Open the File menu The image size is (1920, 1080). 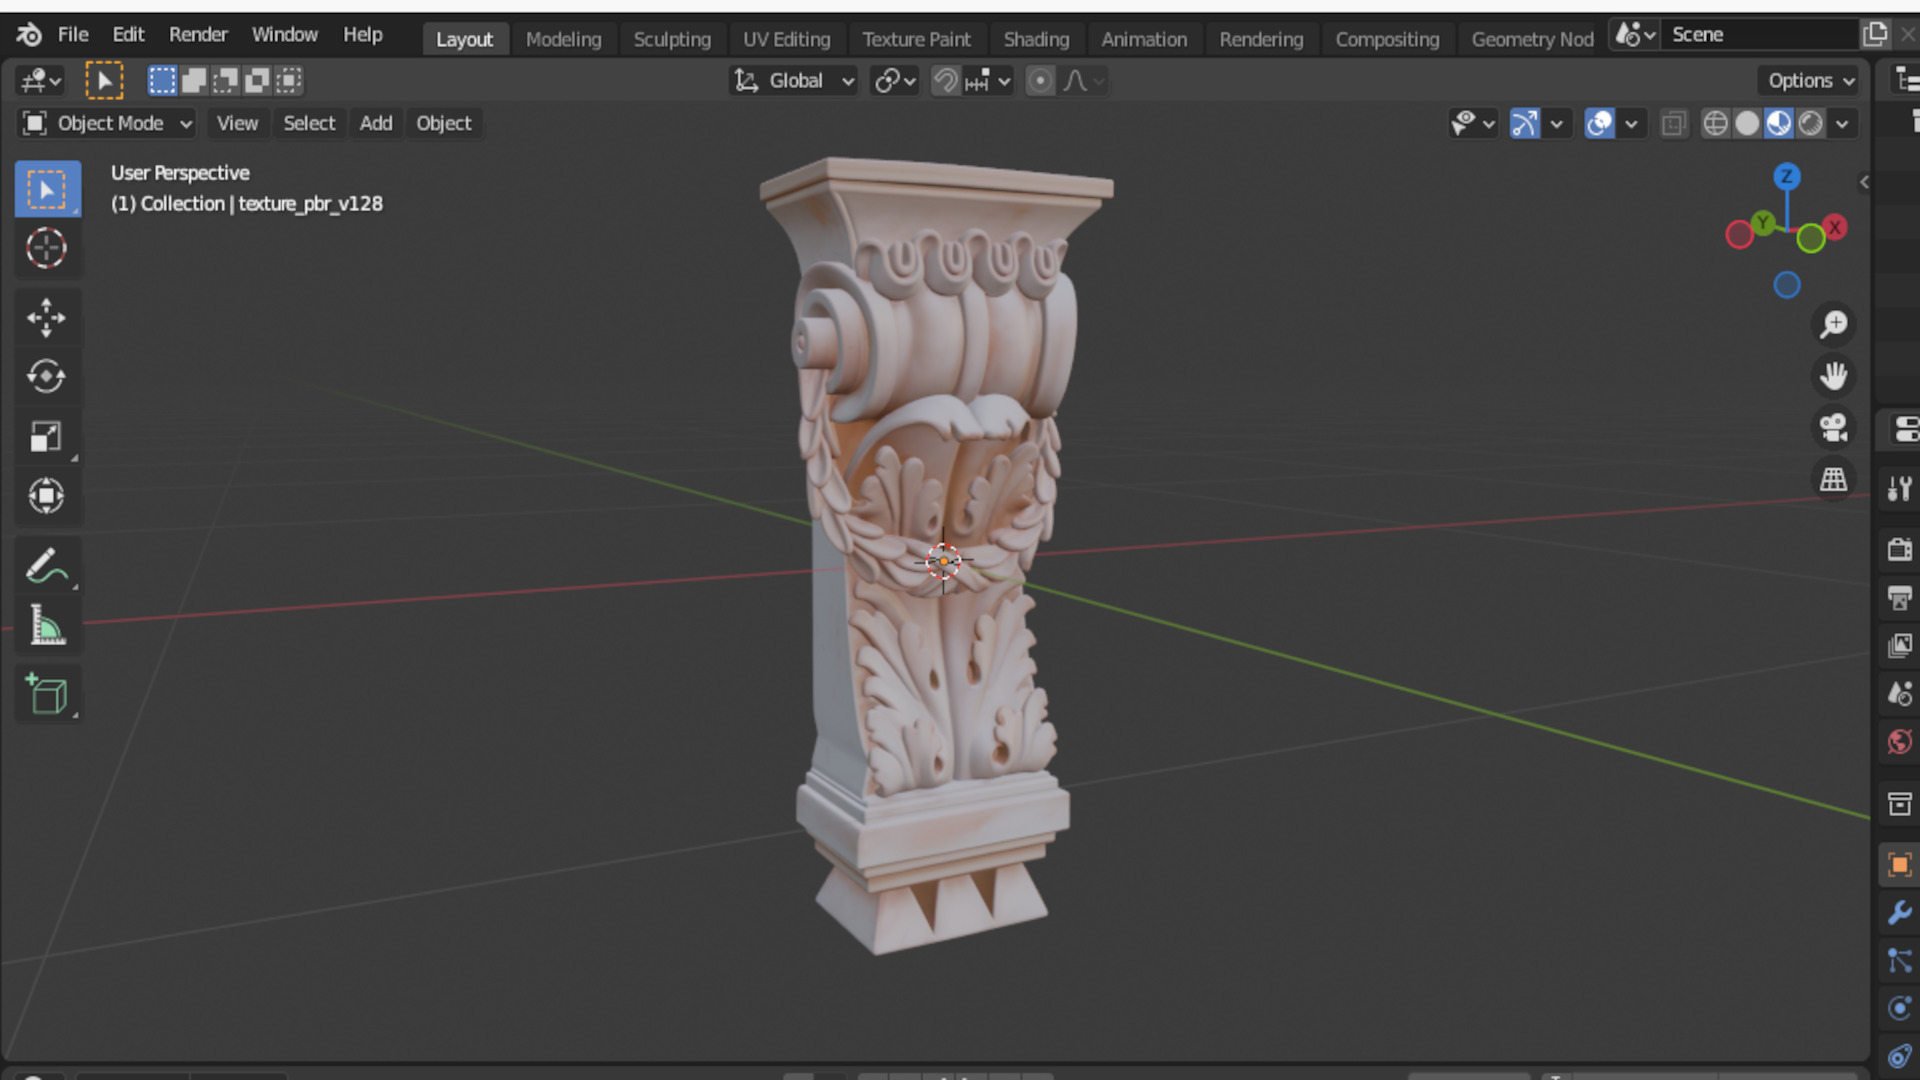click(x=73, y=35)
